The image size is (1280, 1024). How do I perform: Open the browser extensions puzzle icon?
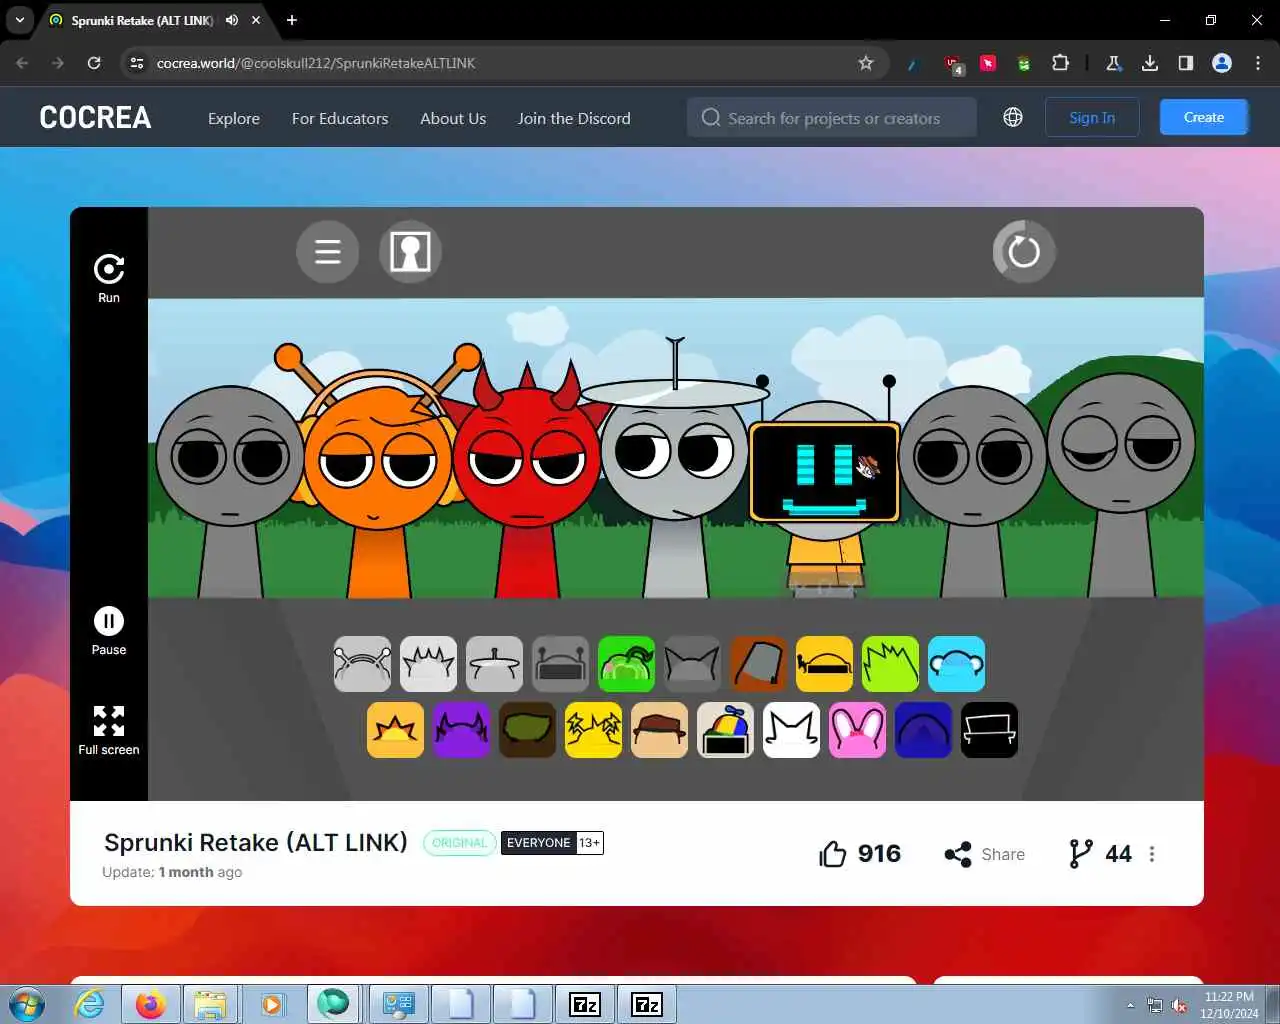click(1060, 63)
